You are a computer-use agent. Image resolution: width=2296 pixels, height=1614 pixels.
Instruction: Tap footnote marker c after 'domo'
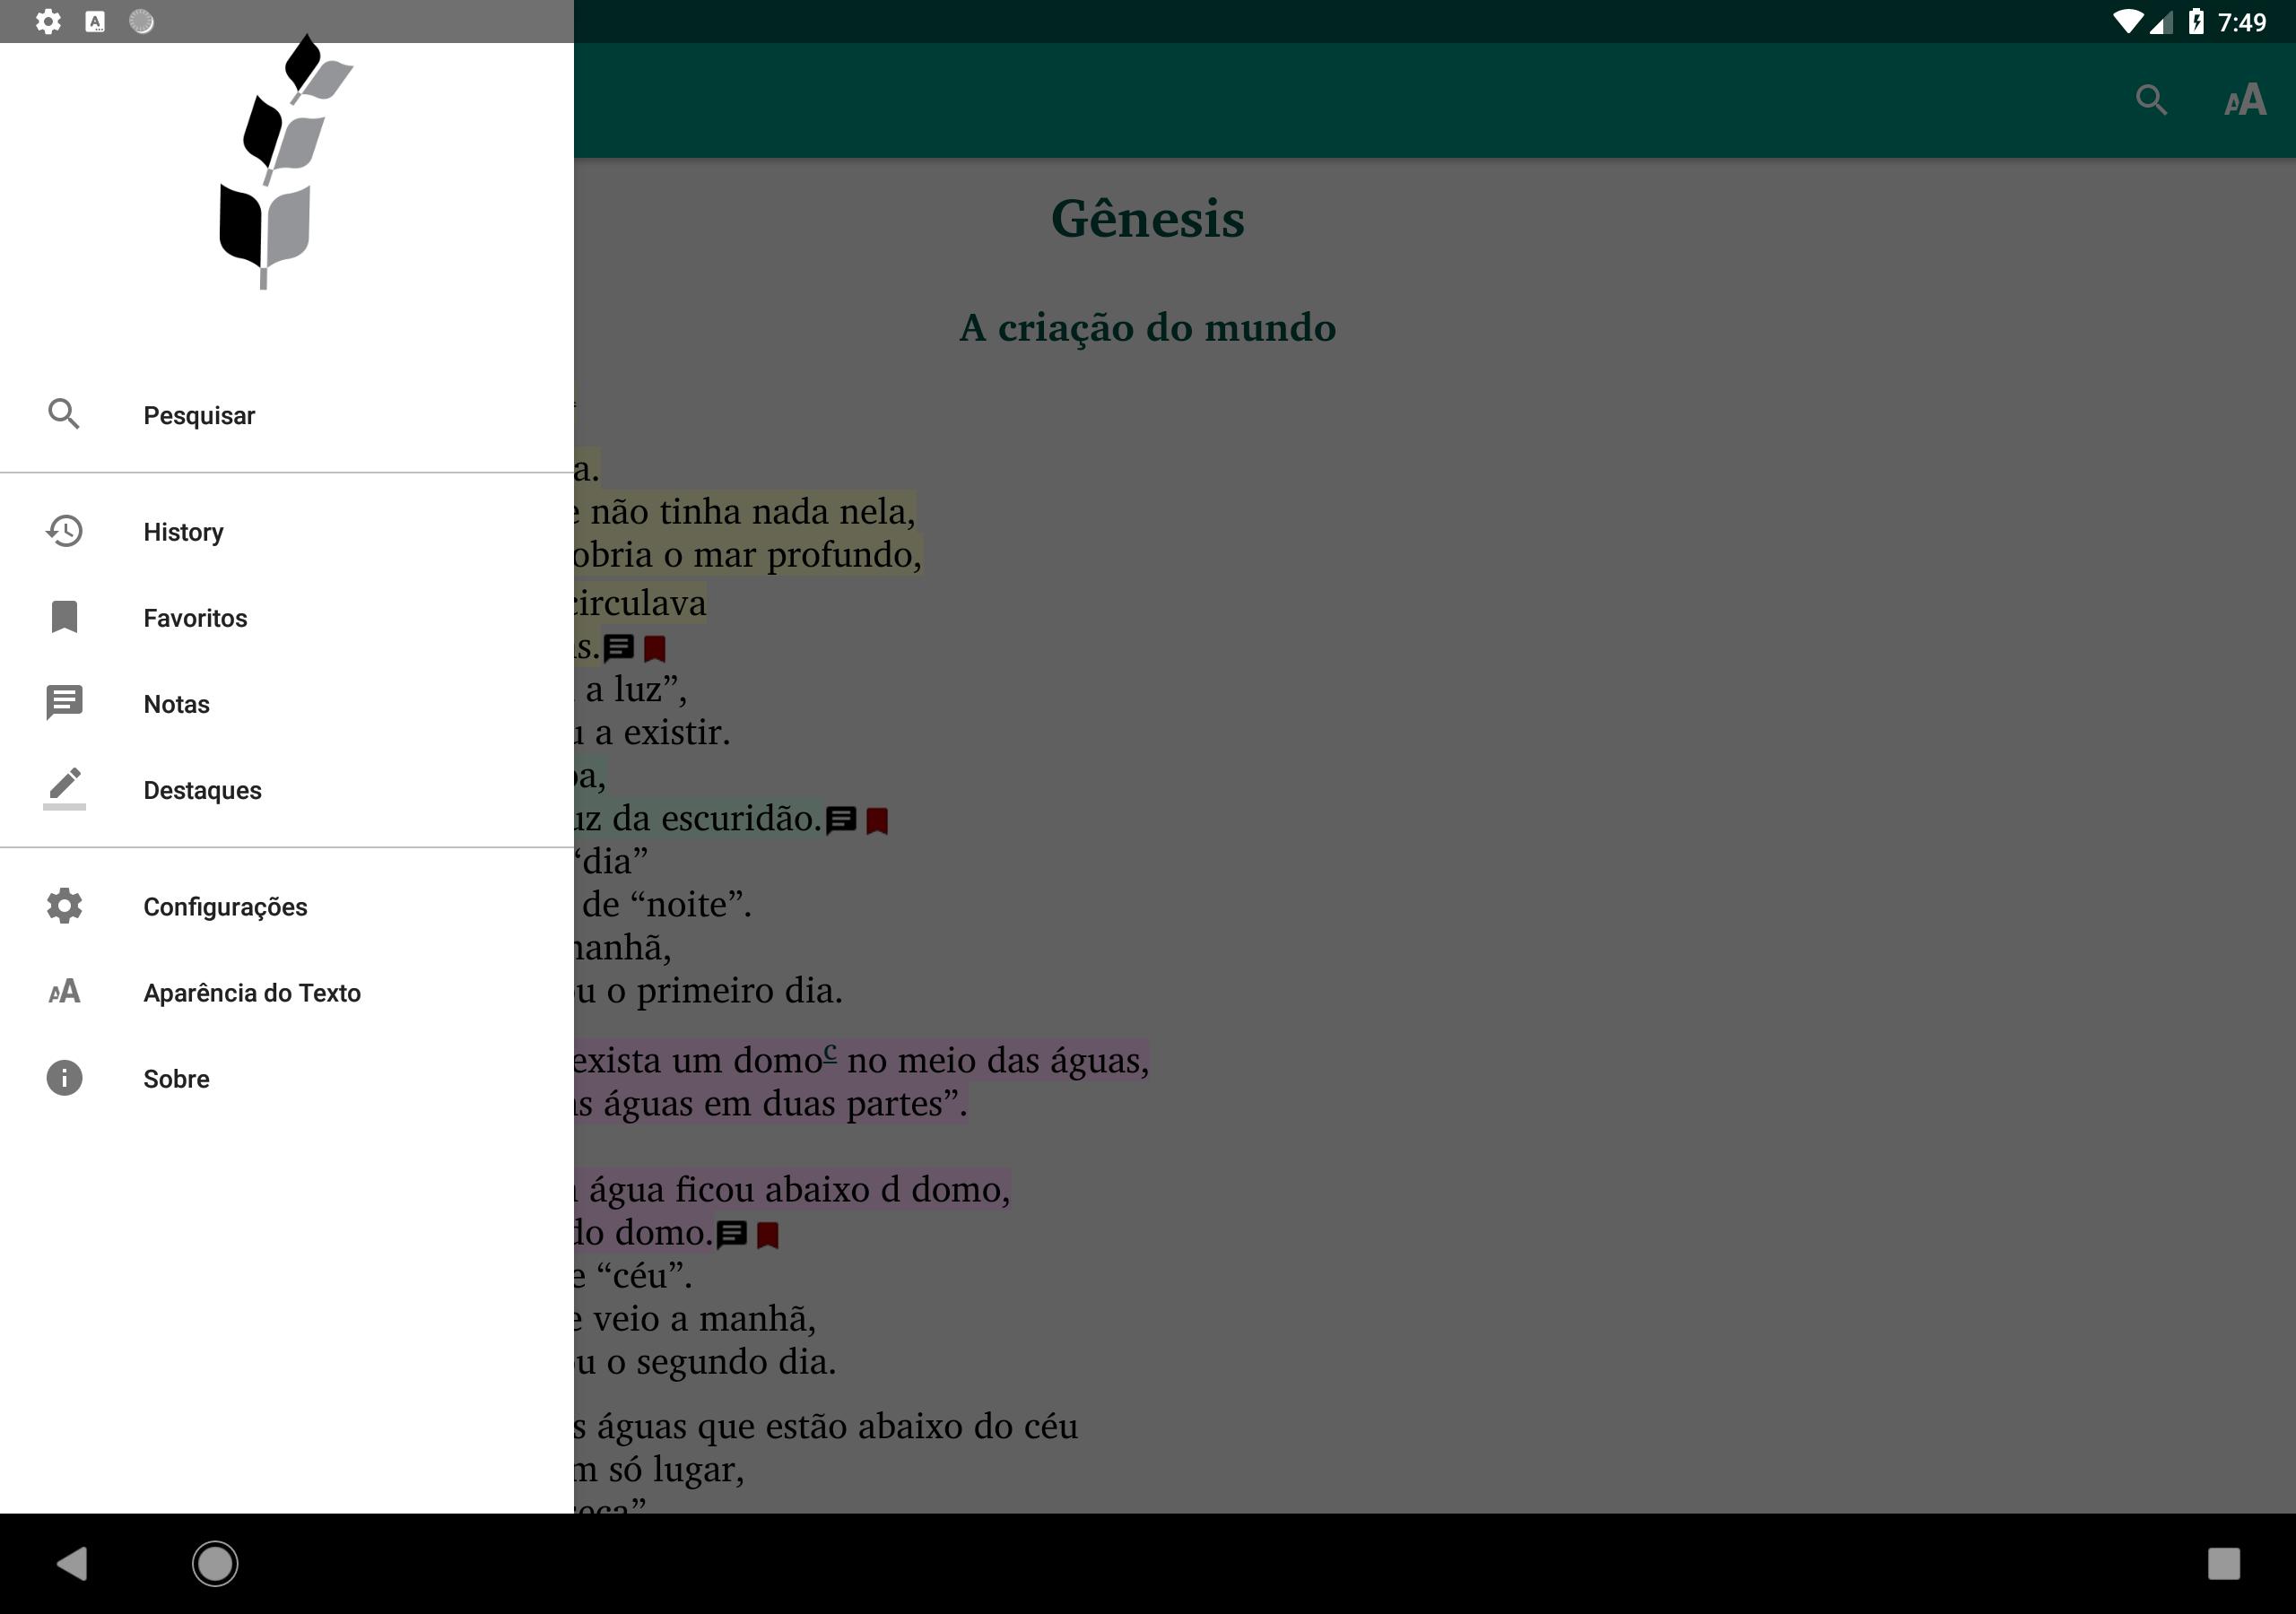(830, 1051)
